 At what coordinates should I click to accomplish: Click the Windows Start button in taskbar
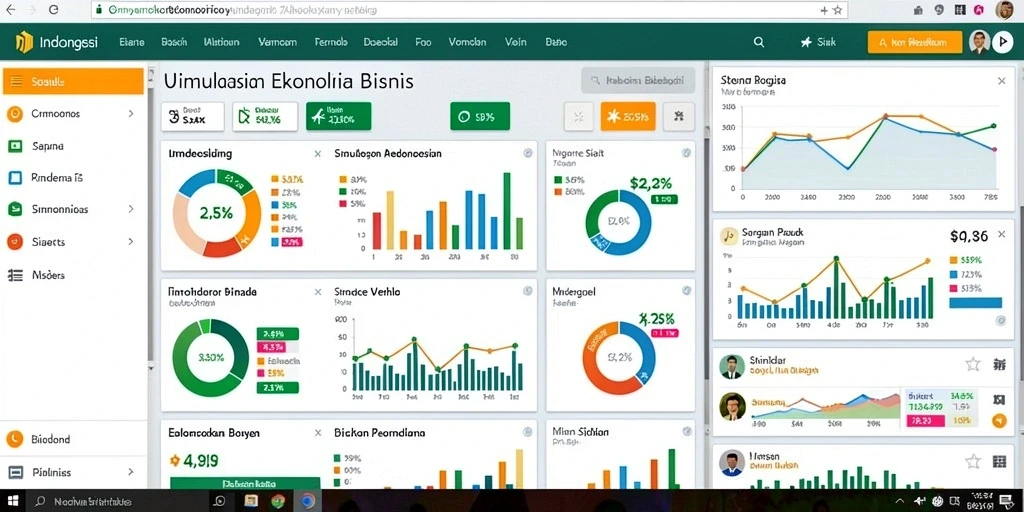point(13,502)
